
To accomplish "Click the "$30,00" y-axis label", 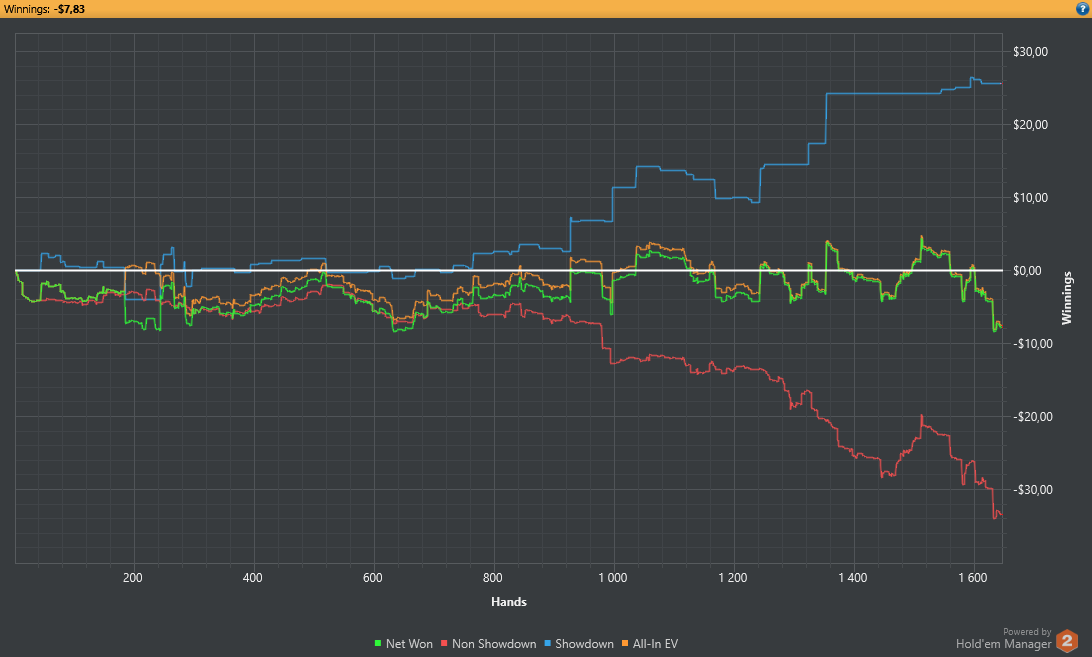I will point(1030,52).
